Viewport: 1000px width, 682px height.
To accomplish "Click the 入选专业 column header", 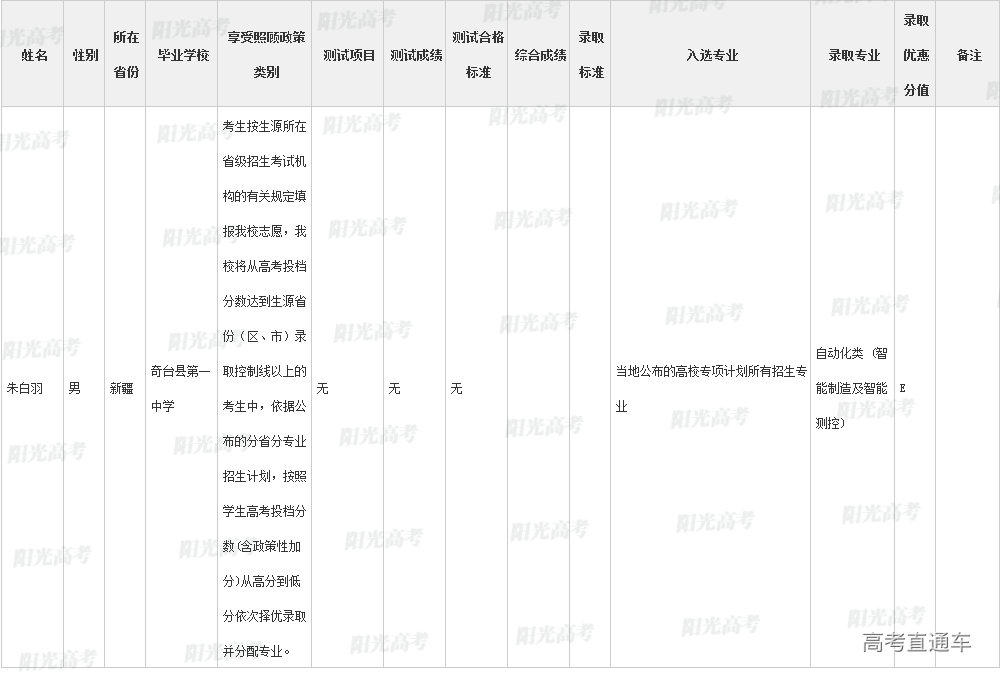I will (x=711, y=55).
